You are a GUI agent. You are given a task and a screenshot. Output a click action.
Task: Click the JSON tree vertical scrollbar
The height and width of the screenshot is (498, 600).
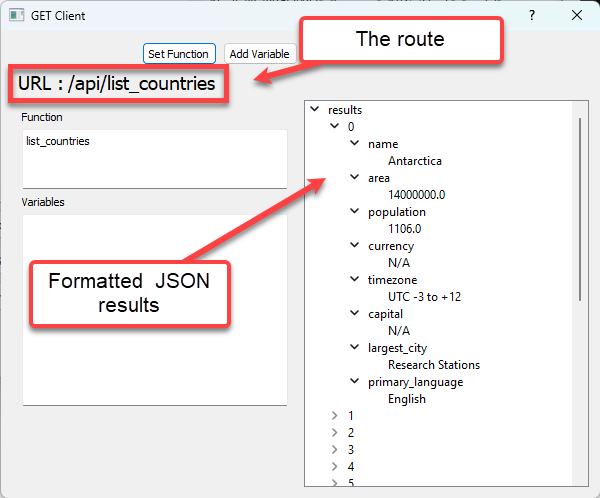pos(580,210)
